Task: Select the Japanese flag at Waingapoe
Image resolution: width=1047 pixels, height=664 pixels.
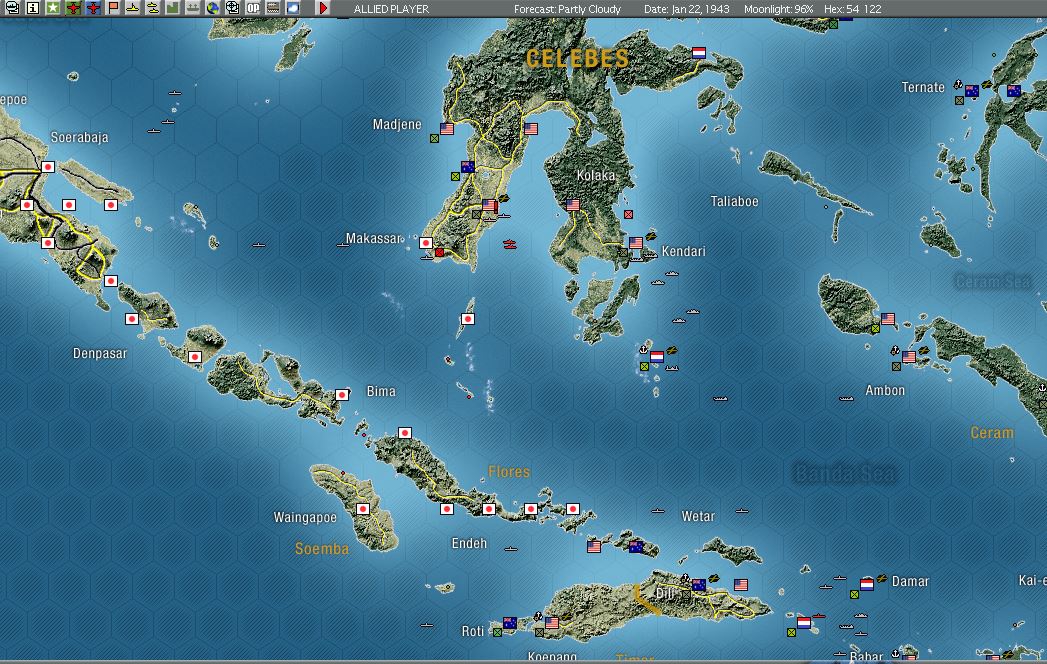Action: [363, 509]
